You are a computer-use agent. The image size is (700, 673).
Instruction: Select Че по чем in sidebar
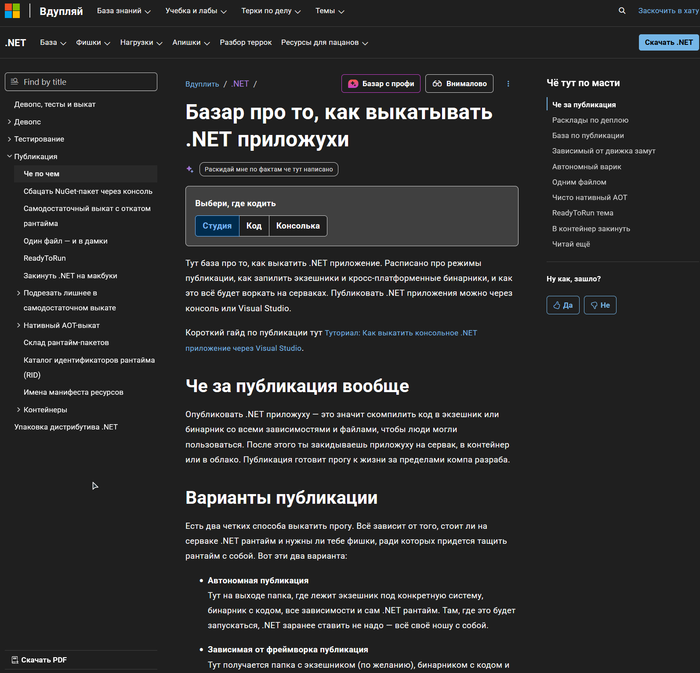pyautogui.click(x=86, y=174)
